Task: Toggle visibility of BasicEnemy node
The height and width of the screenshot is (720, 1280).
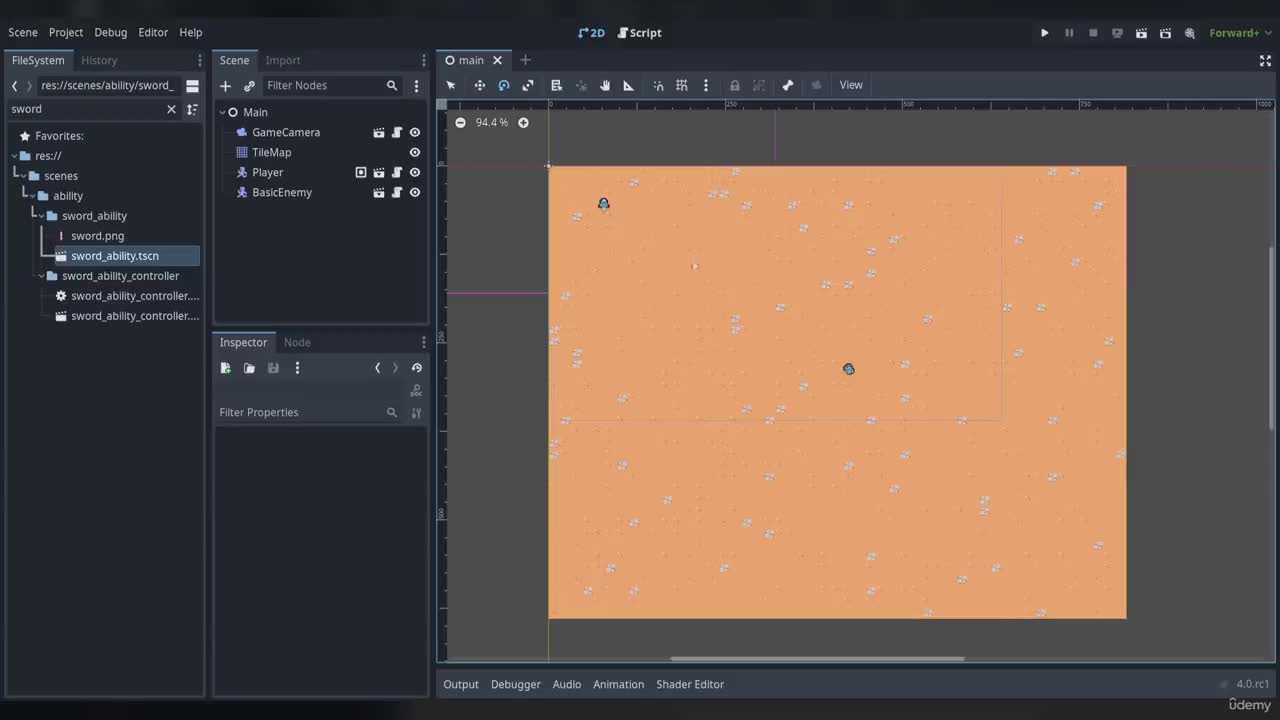Action: tap(415, 192)
